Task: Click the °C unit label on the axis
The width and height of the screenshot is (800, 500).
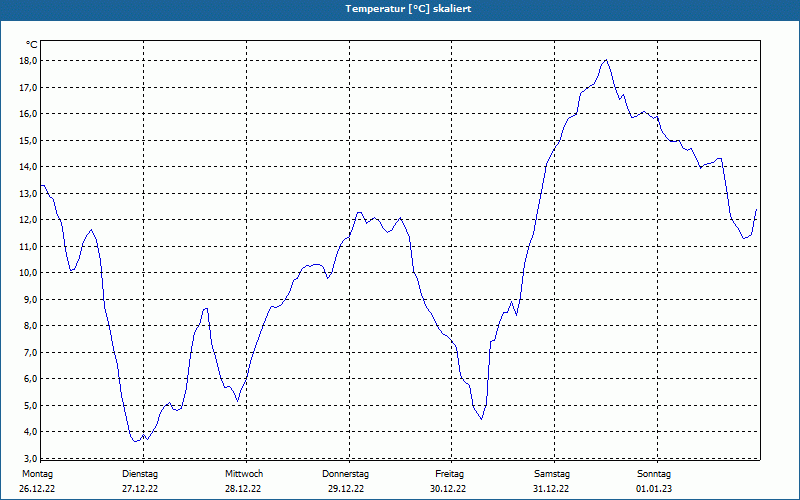Action: 32,45
